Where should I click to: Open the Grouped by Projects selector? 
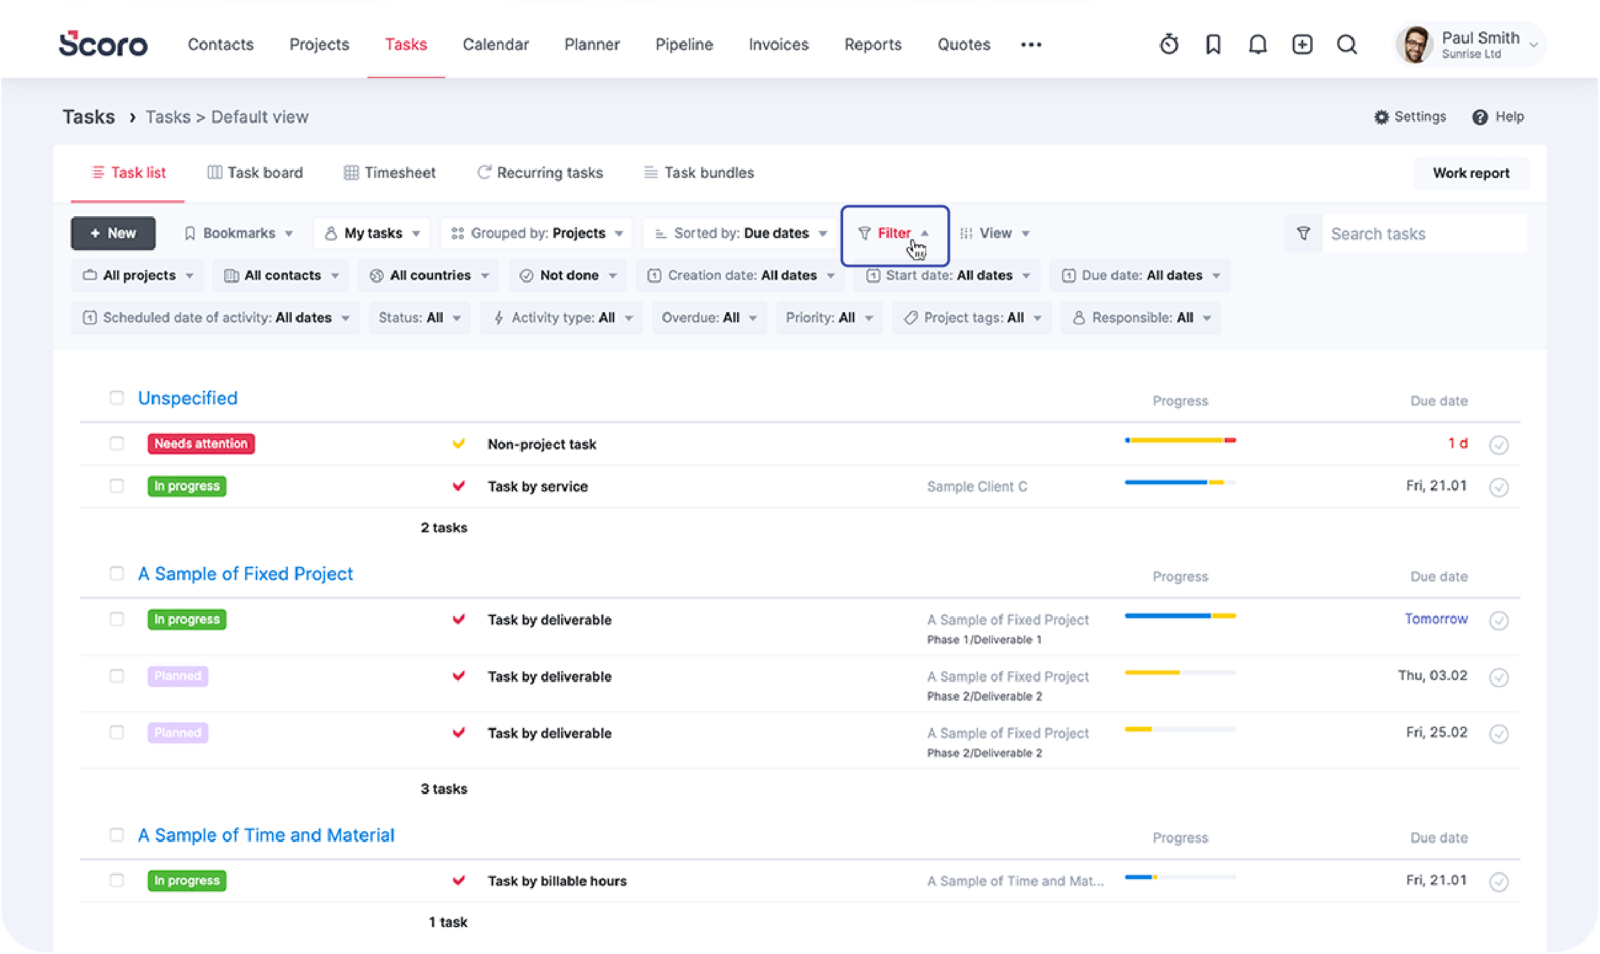(x=536, y=233)
